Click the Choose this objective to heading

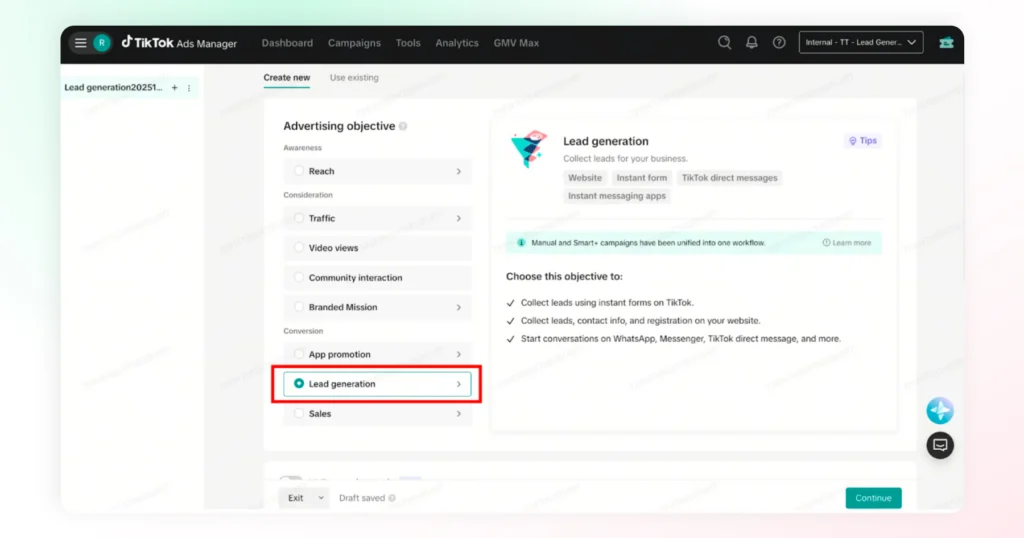(564, 277)
